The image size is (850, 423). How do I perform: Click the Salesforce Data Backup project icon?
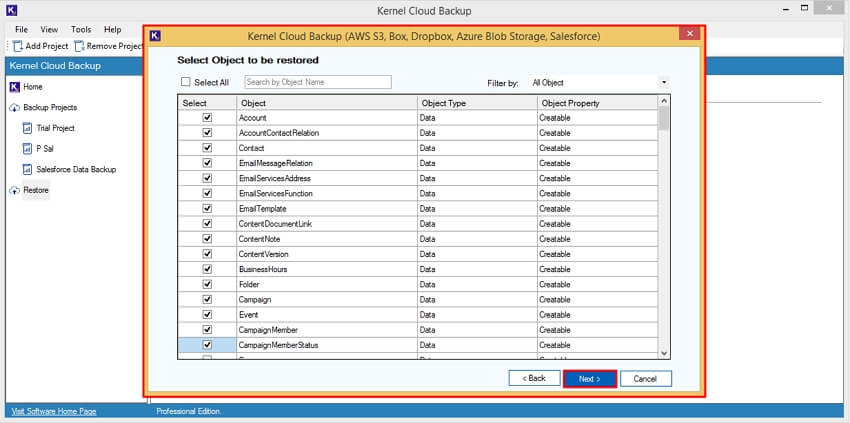[28, 169]
